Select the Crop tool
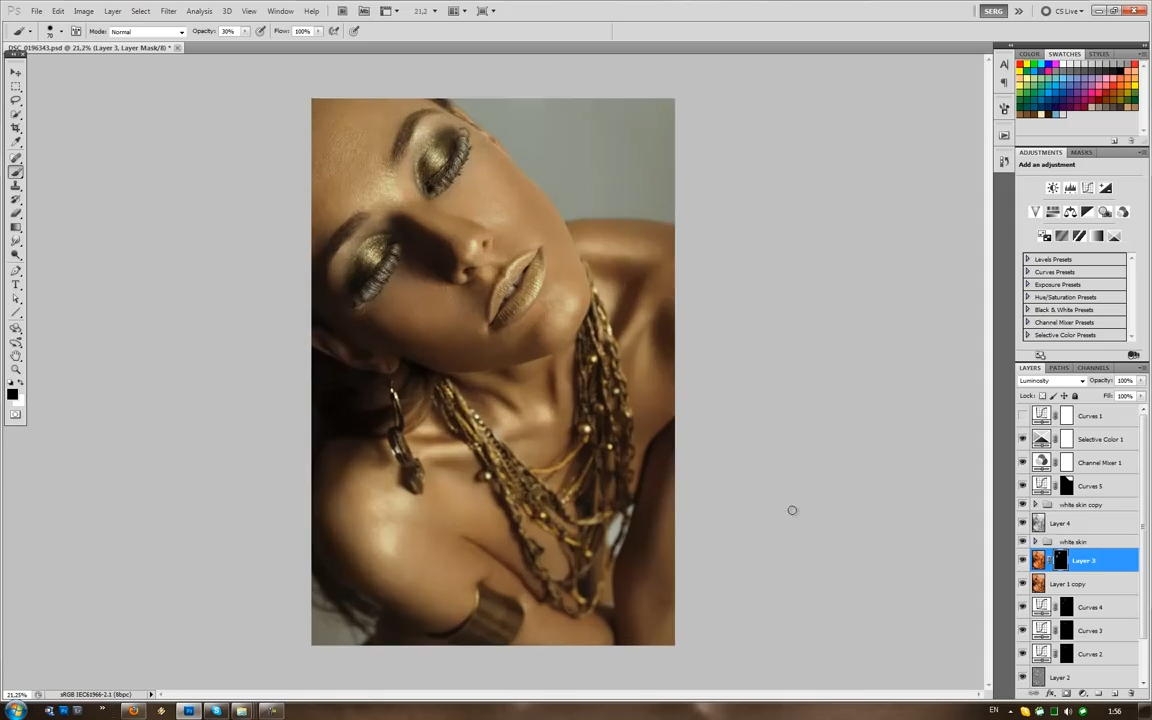The image size is (1152, 720). pos(15,128)
